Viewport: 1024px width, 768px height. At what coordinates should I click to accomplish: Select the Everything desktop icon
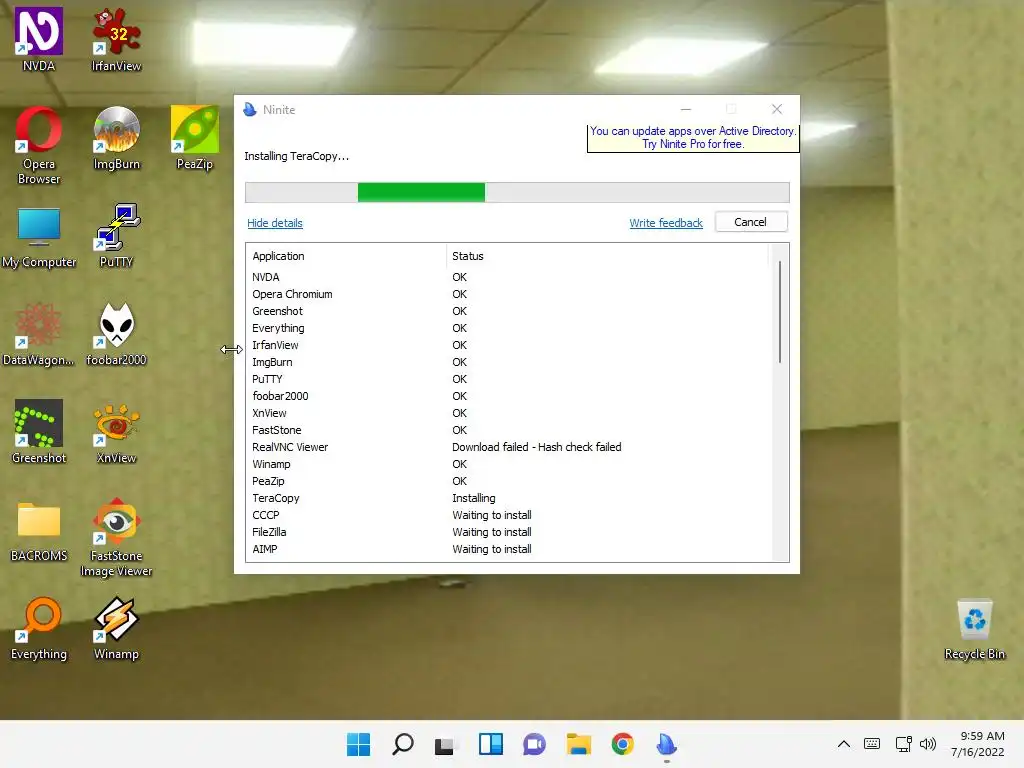click(x=39, y=628)
